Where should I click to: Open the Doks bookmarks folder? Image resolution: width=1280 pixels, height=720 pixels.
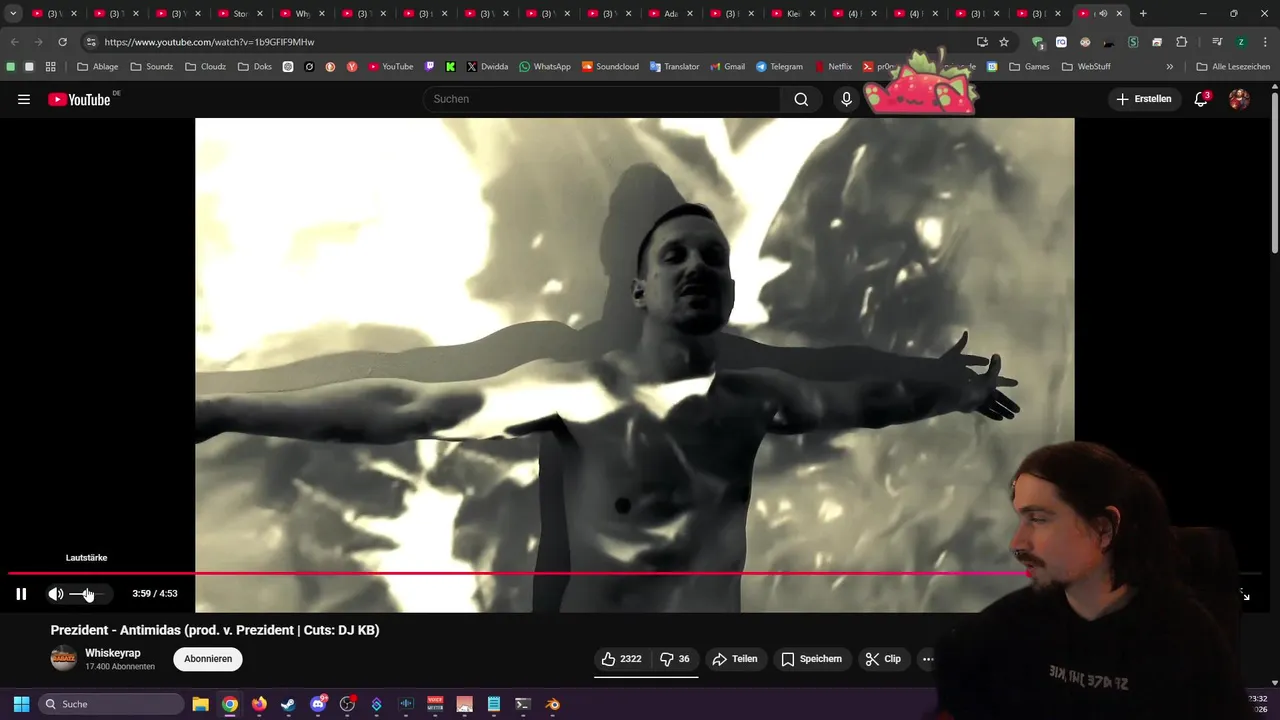coord(255,67)
